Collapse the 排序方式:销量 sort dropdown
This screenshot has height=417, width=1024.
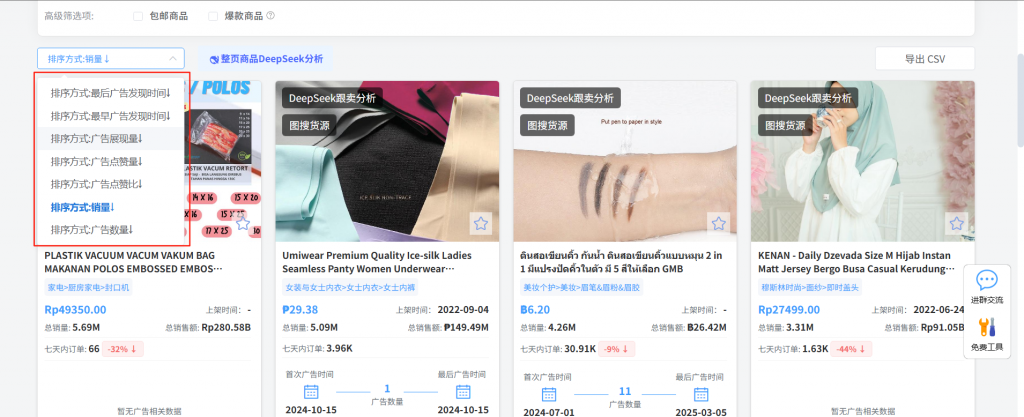111,59
